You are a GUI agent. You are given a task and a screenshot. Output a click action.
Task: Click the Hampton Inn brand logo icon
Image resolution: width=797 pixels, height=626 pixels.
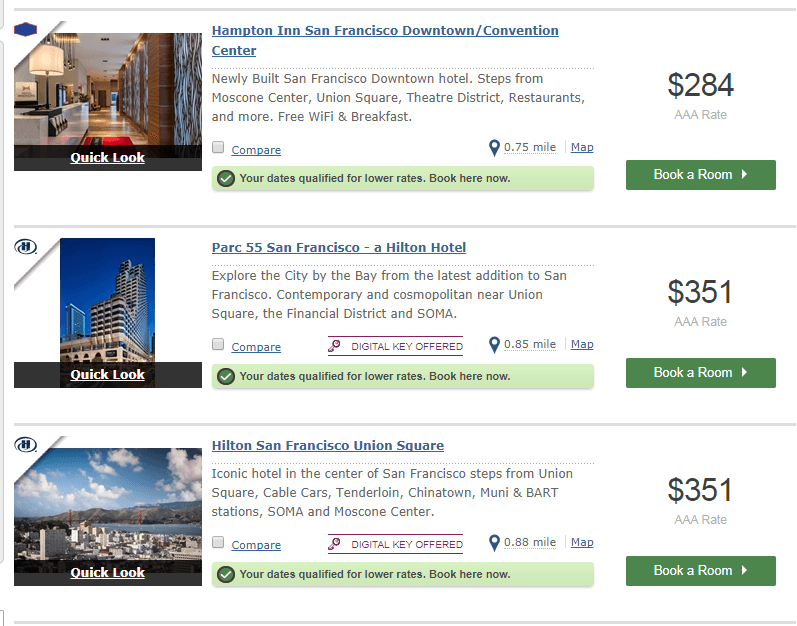(x=25, y=29)
